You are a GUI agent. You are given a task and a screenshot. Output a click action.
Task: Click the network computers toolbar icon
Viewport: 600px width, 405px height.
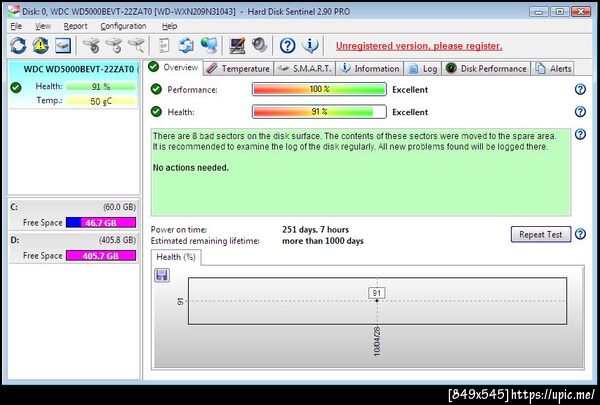point(209,46)
